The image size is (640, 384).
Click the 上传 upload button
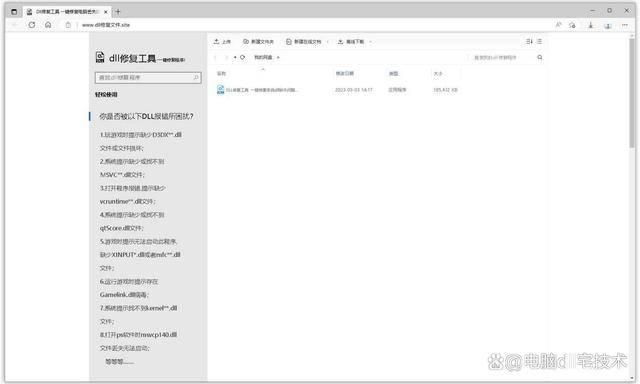pos(222,42)
